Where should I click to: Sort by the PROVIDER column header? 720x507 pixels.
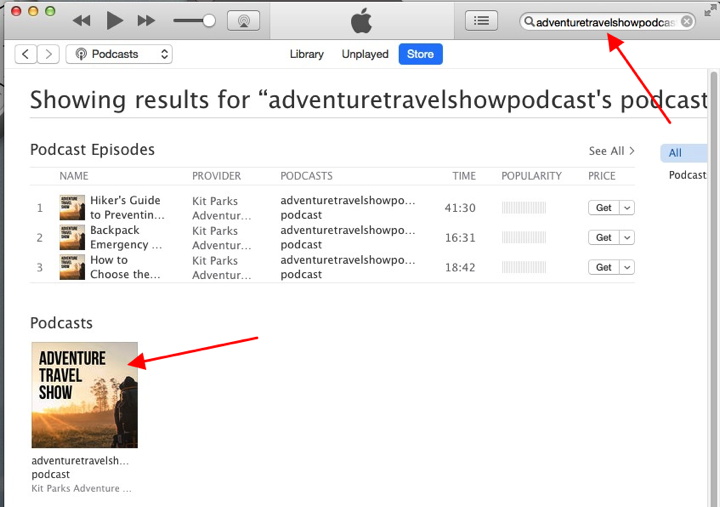point(216,176)
